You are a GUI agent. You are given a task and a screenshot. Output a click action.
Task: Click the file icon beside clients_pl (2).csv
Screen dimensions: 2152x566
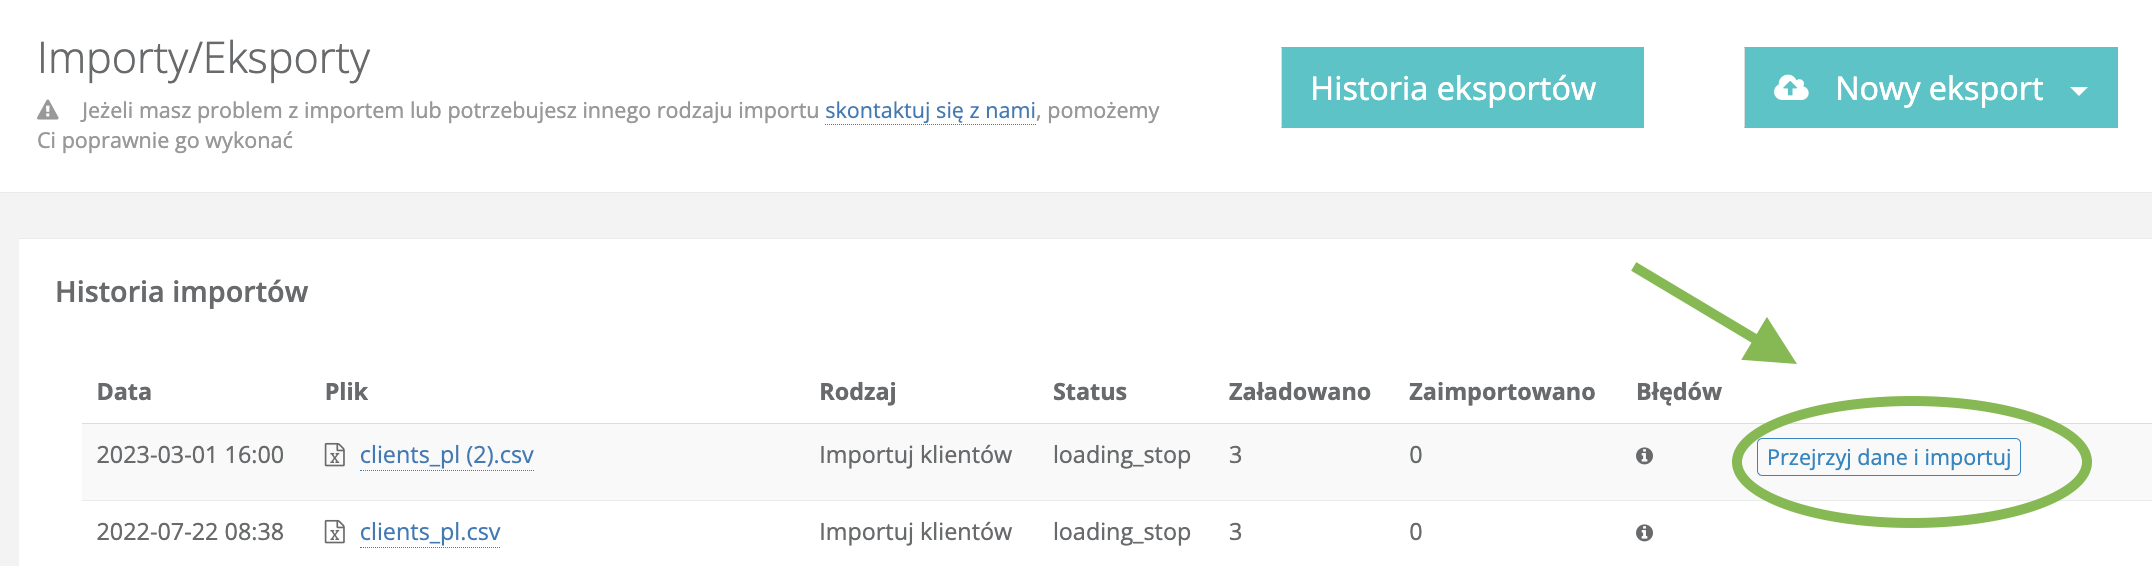click(x=335, y=456)
